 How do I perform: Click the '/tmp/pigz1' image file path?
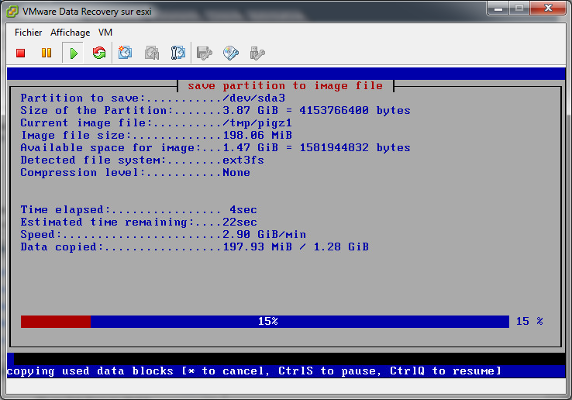(257, 123)
